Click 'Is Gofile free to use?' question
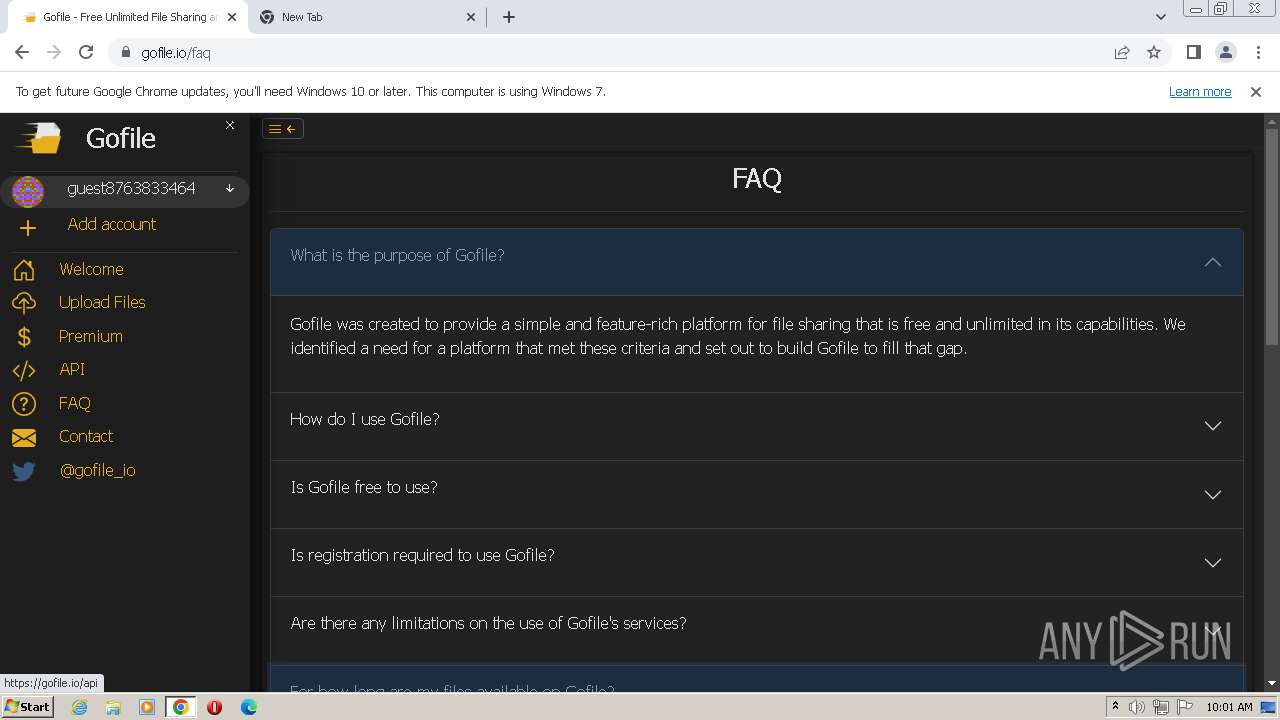The image size is (1280, 720). (364, 487)
